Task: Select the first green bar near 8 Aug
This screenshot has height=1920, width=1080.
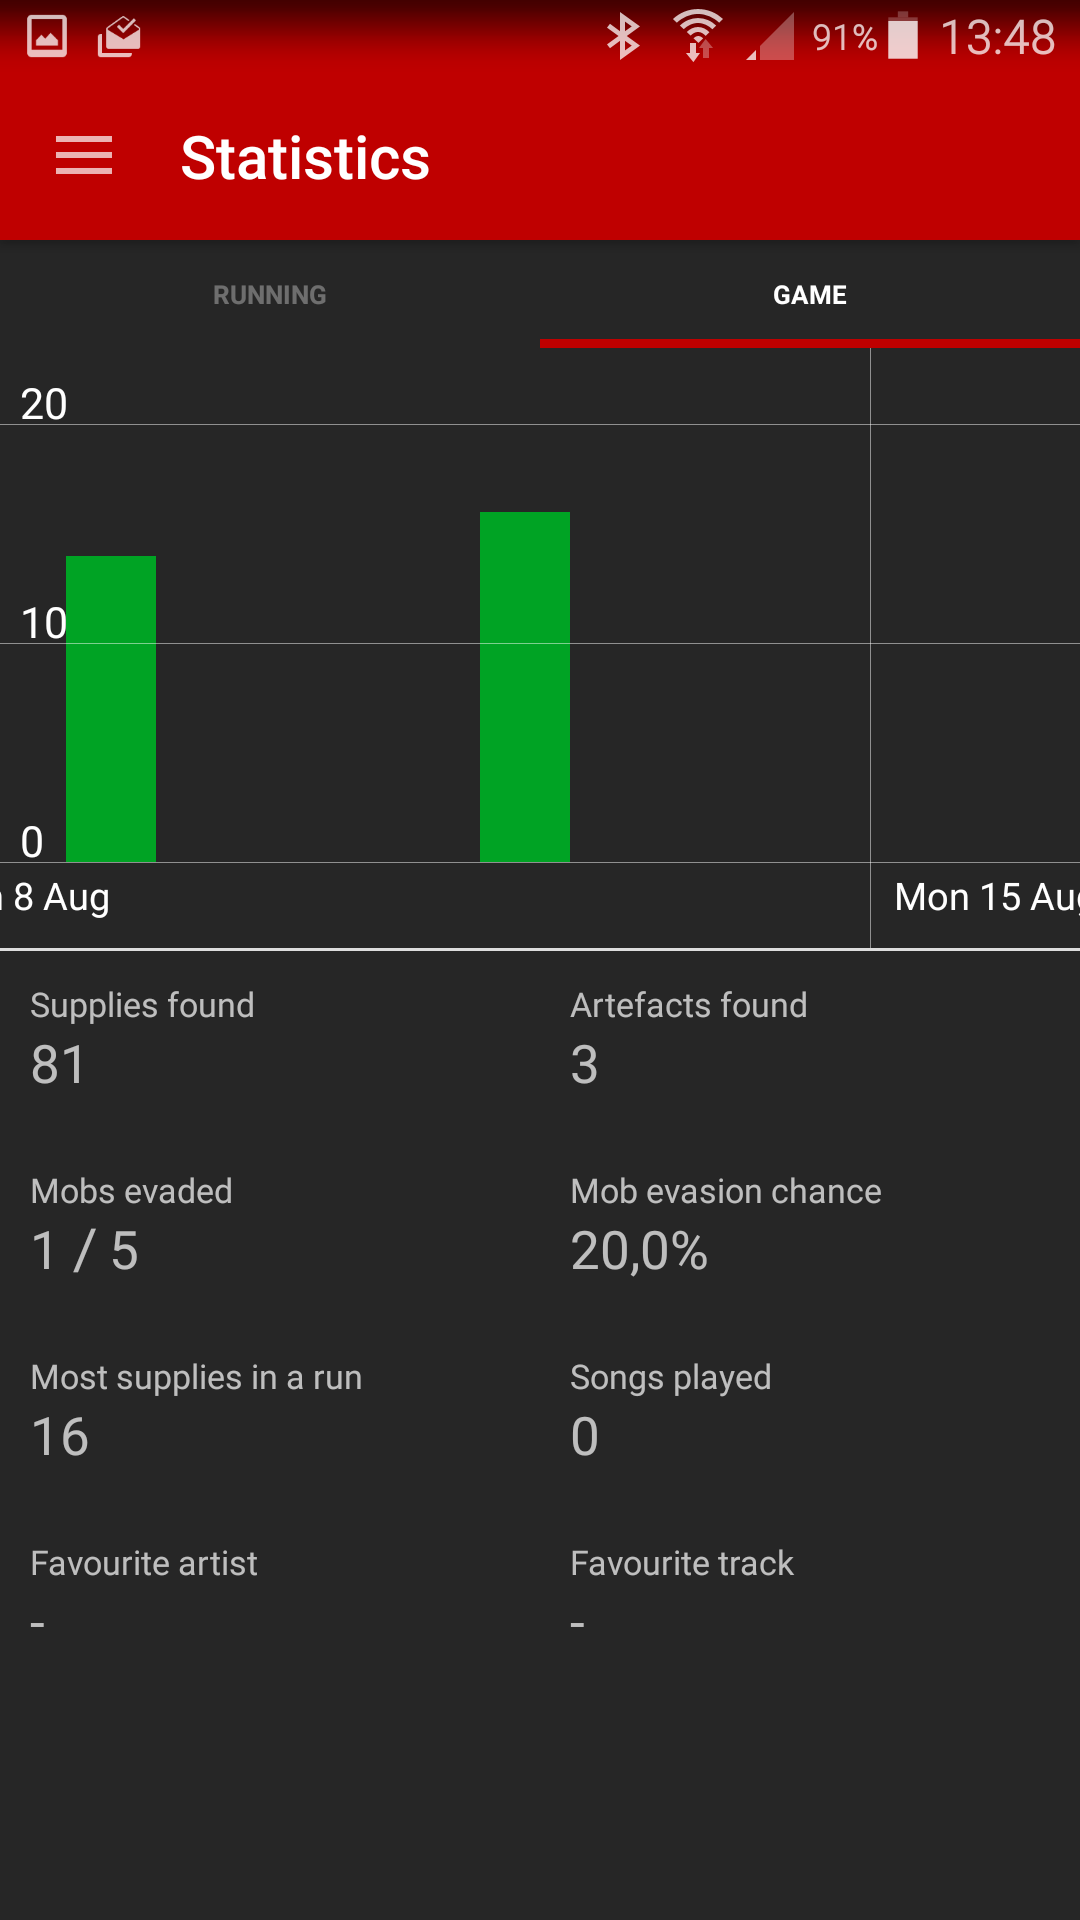Action: [x=111, y=709]
